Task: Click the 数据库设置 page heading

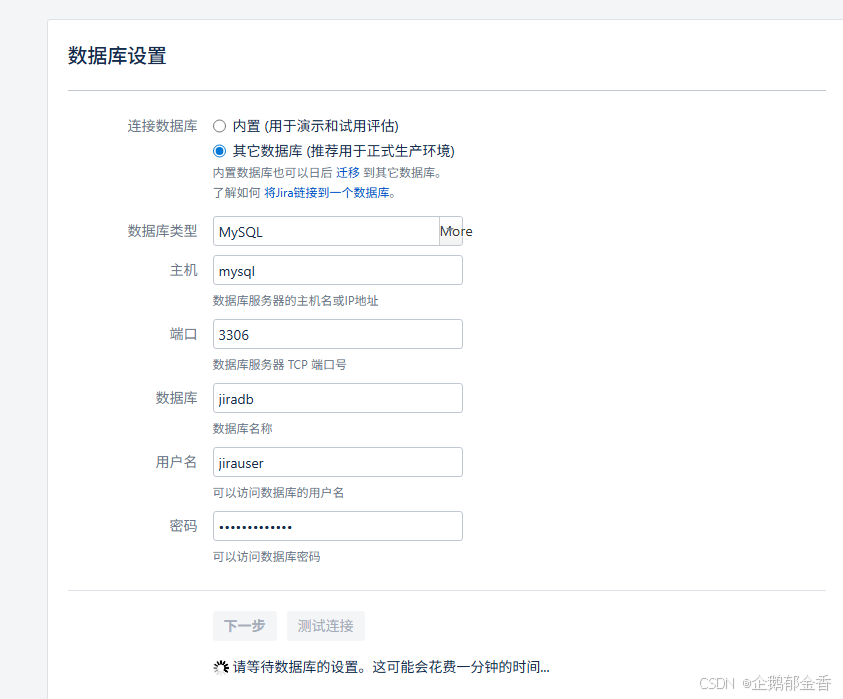Action: pyautogui.click(x=117, y=56)
